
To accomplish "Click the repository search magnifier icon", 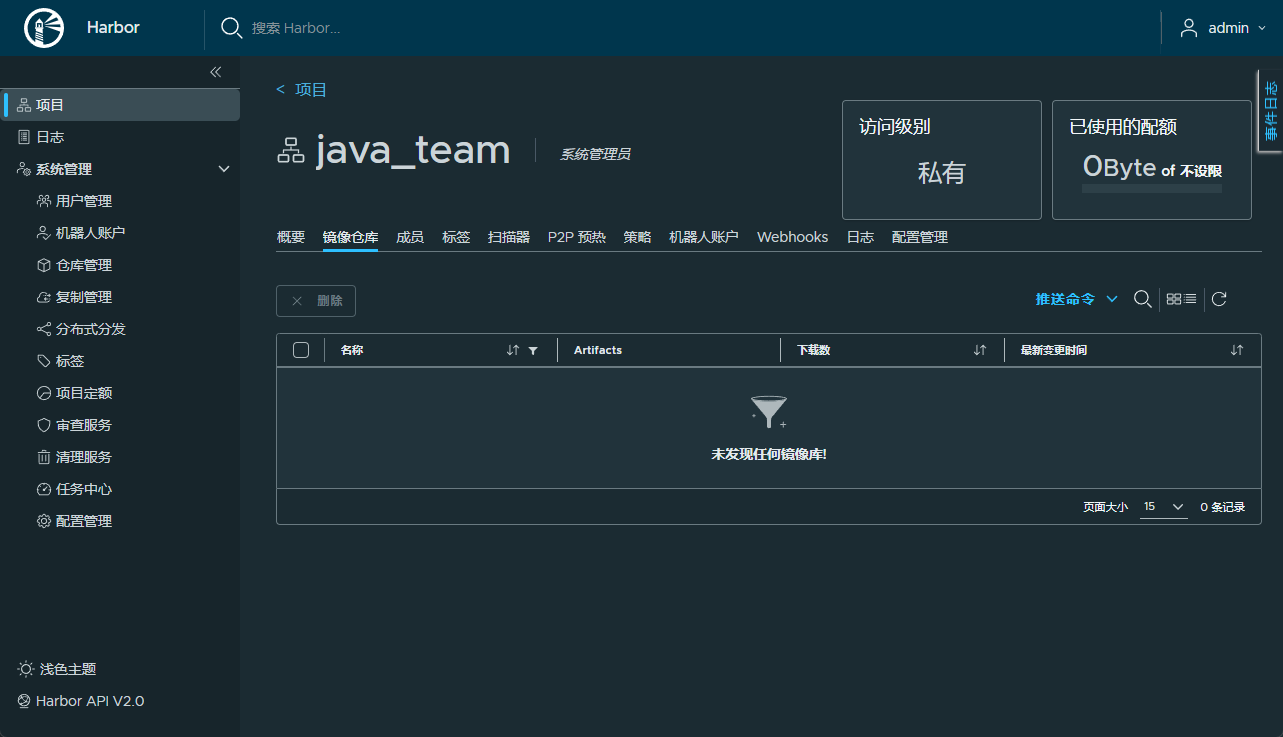I will [x=1142, y=299].
